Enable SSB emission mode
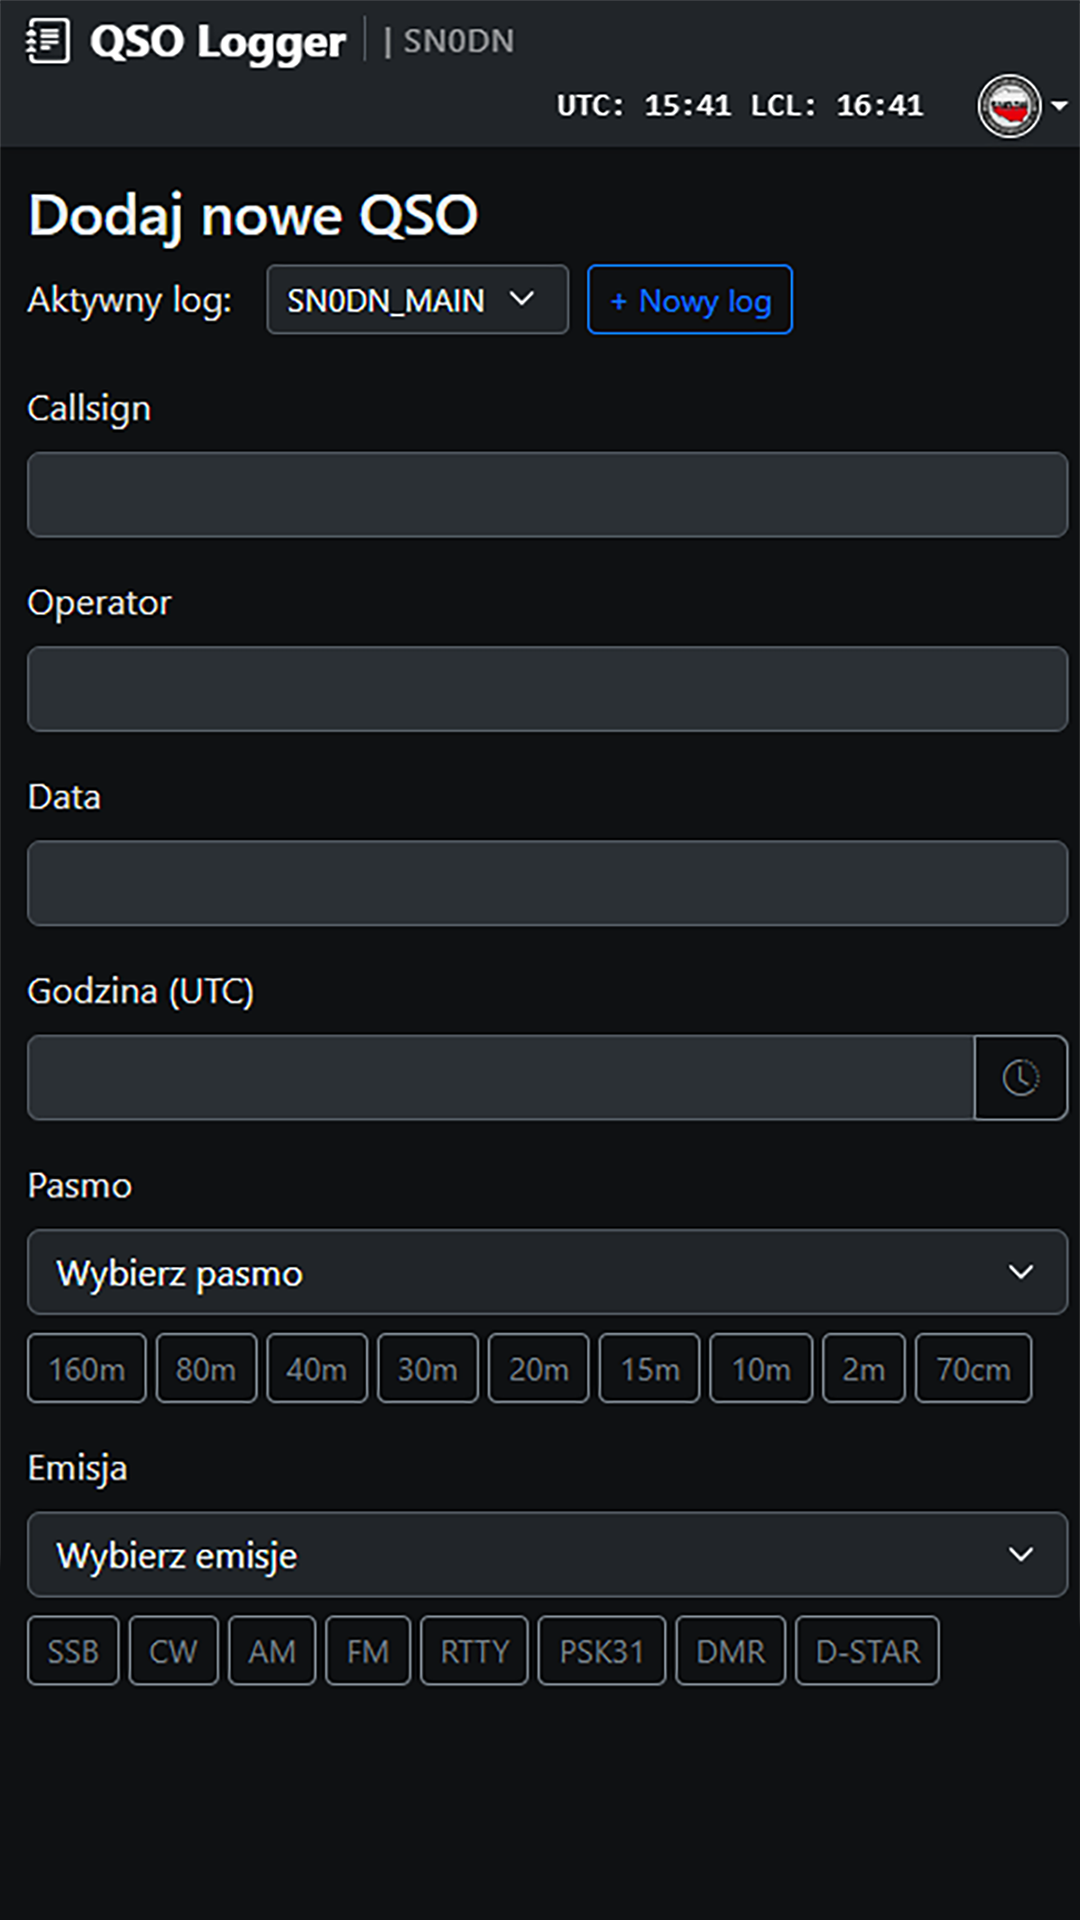This screenshot has width=1080, height=1920. (x=73, y=1651)
